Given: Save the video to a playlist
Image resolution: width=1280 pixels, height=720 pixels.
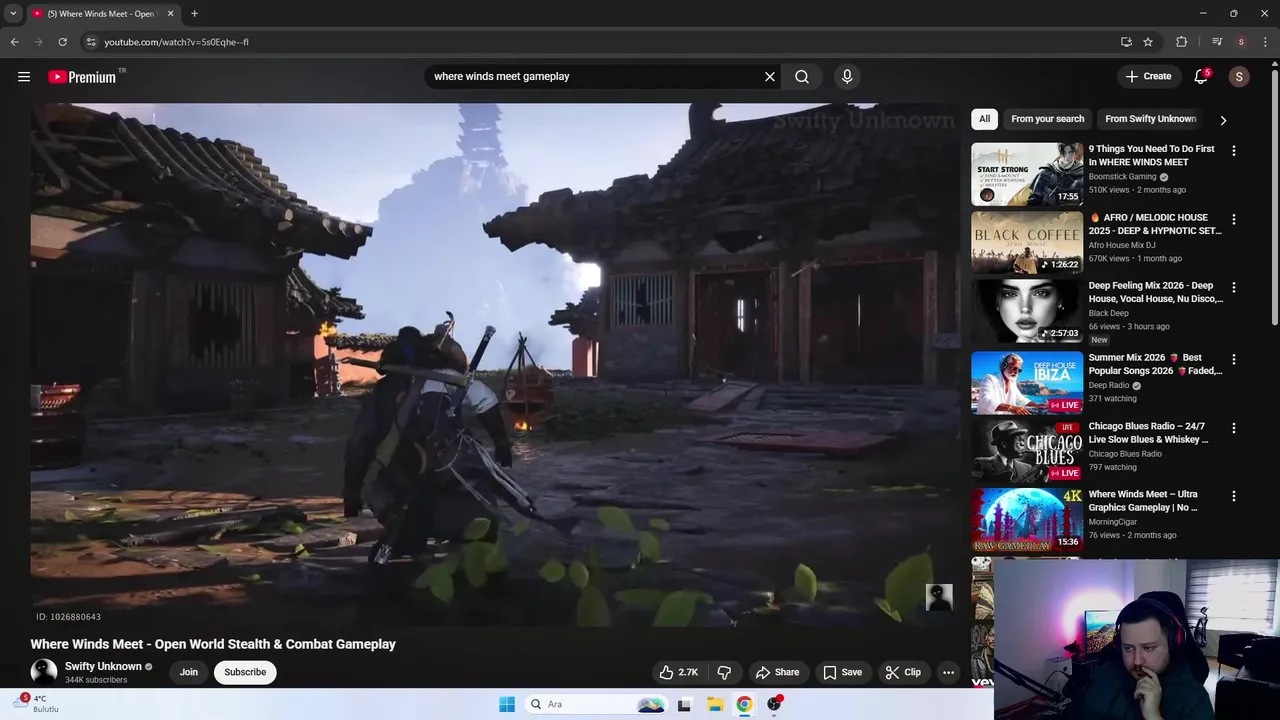Looking at the screenshot, I should point(842,672).
